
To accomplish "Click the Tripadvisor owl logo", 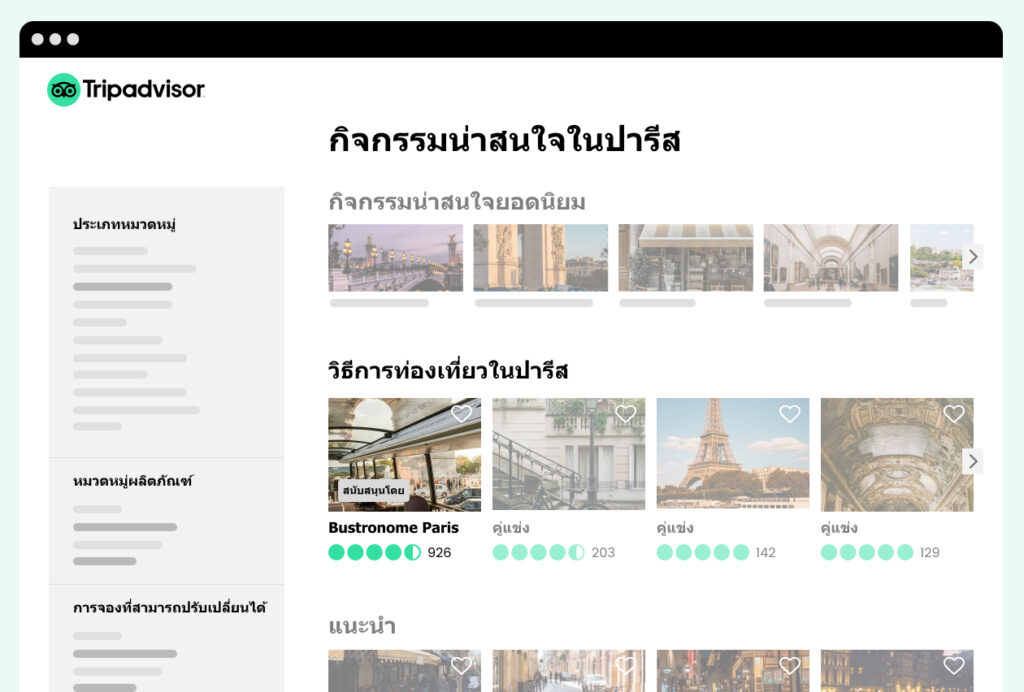I will click(x=63, y=89).
